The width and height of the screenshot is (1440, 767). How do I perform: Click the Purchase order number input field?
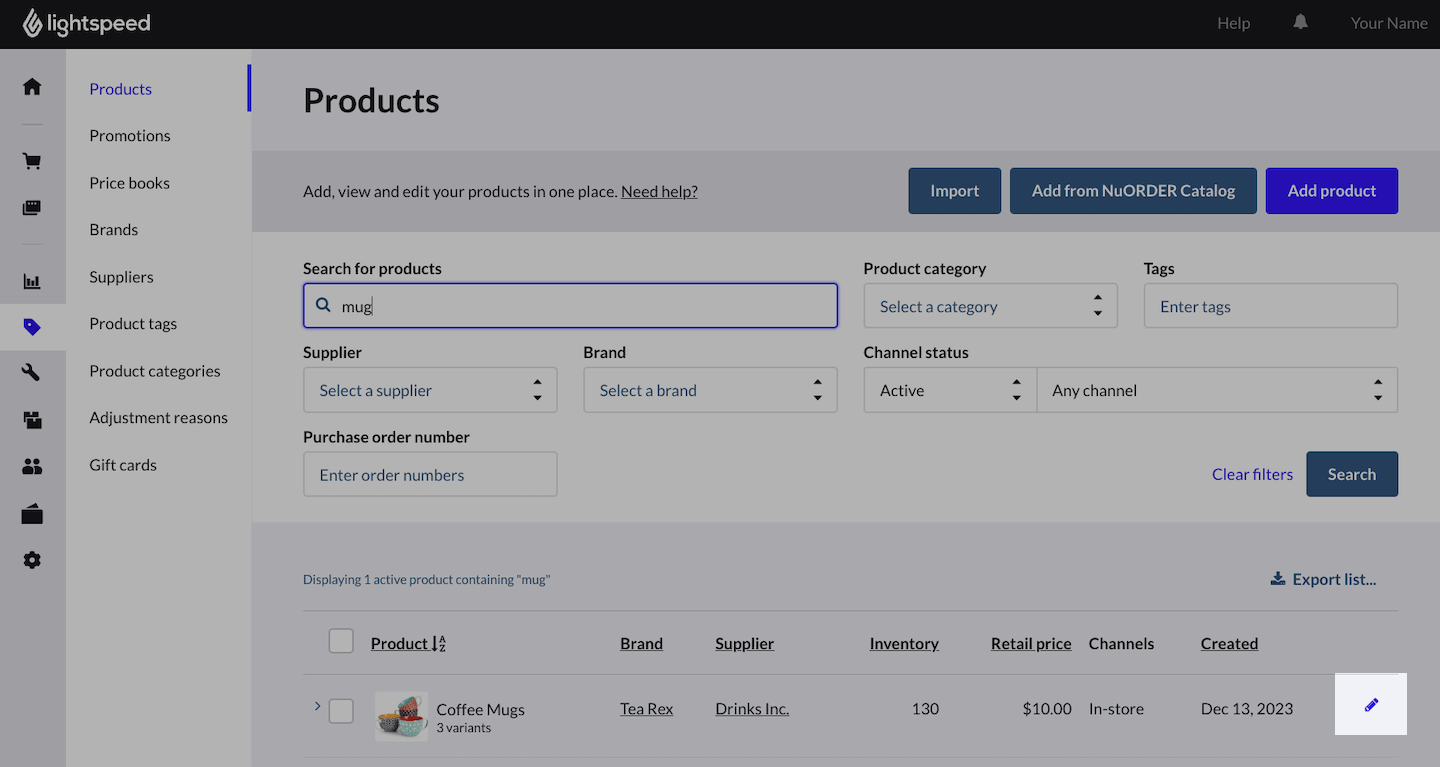click(x=429, y=474)
